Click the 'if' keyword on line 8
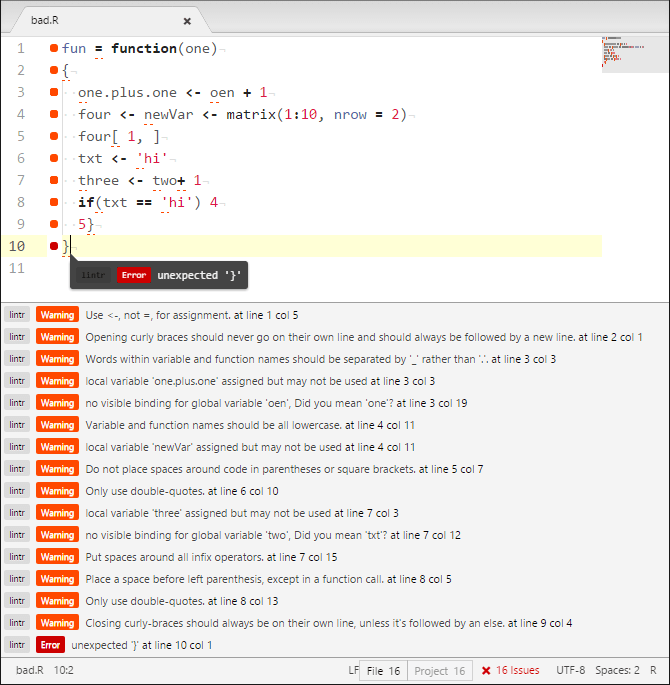This screenshot has width=670, height=685. pyautogui.click(x=86, y=202)
